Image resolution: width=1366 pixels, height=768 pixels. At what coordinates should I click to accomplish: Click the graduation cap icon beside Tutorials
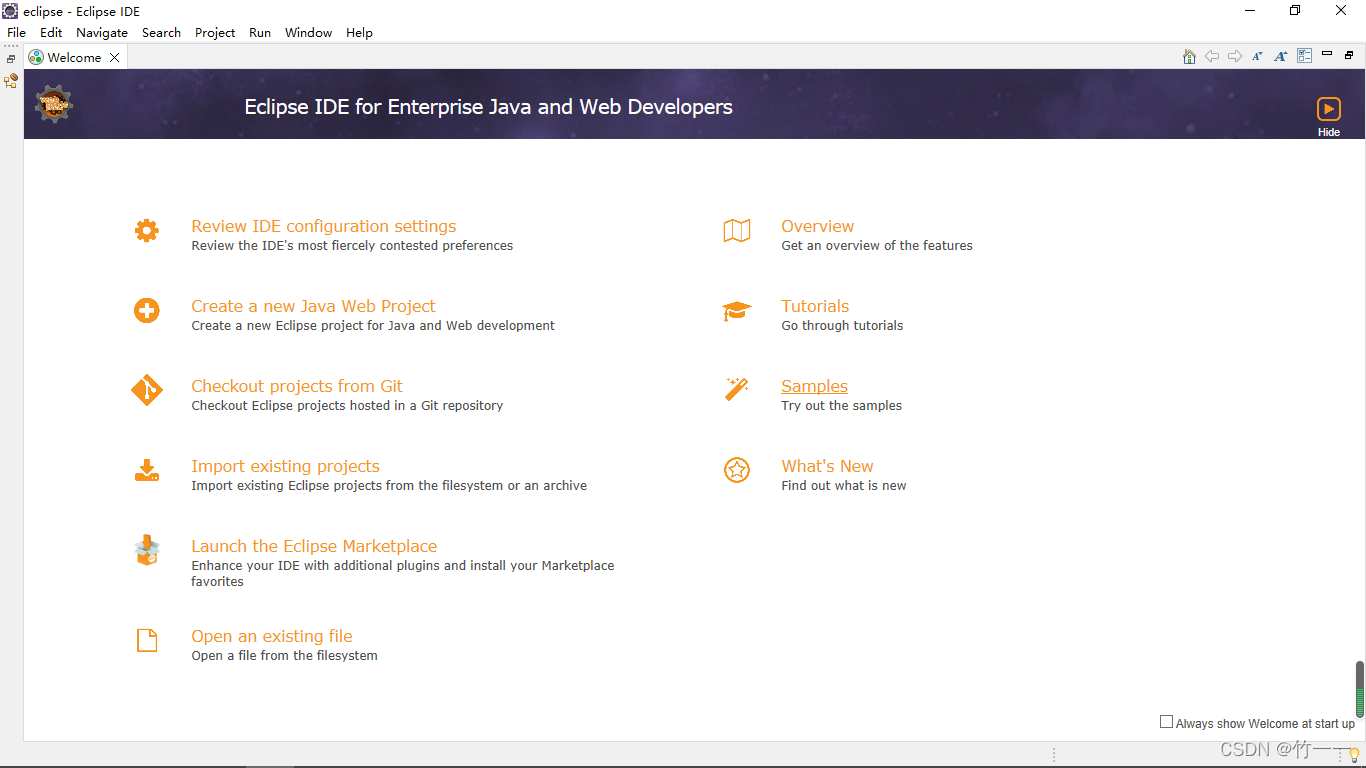pos(737,311)
